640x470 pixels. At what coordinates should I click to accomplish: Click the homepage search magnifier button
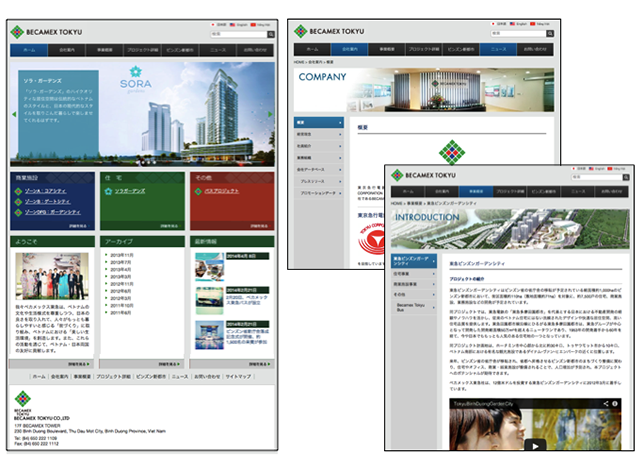(271, 35)
